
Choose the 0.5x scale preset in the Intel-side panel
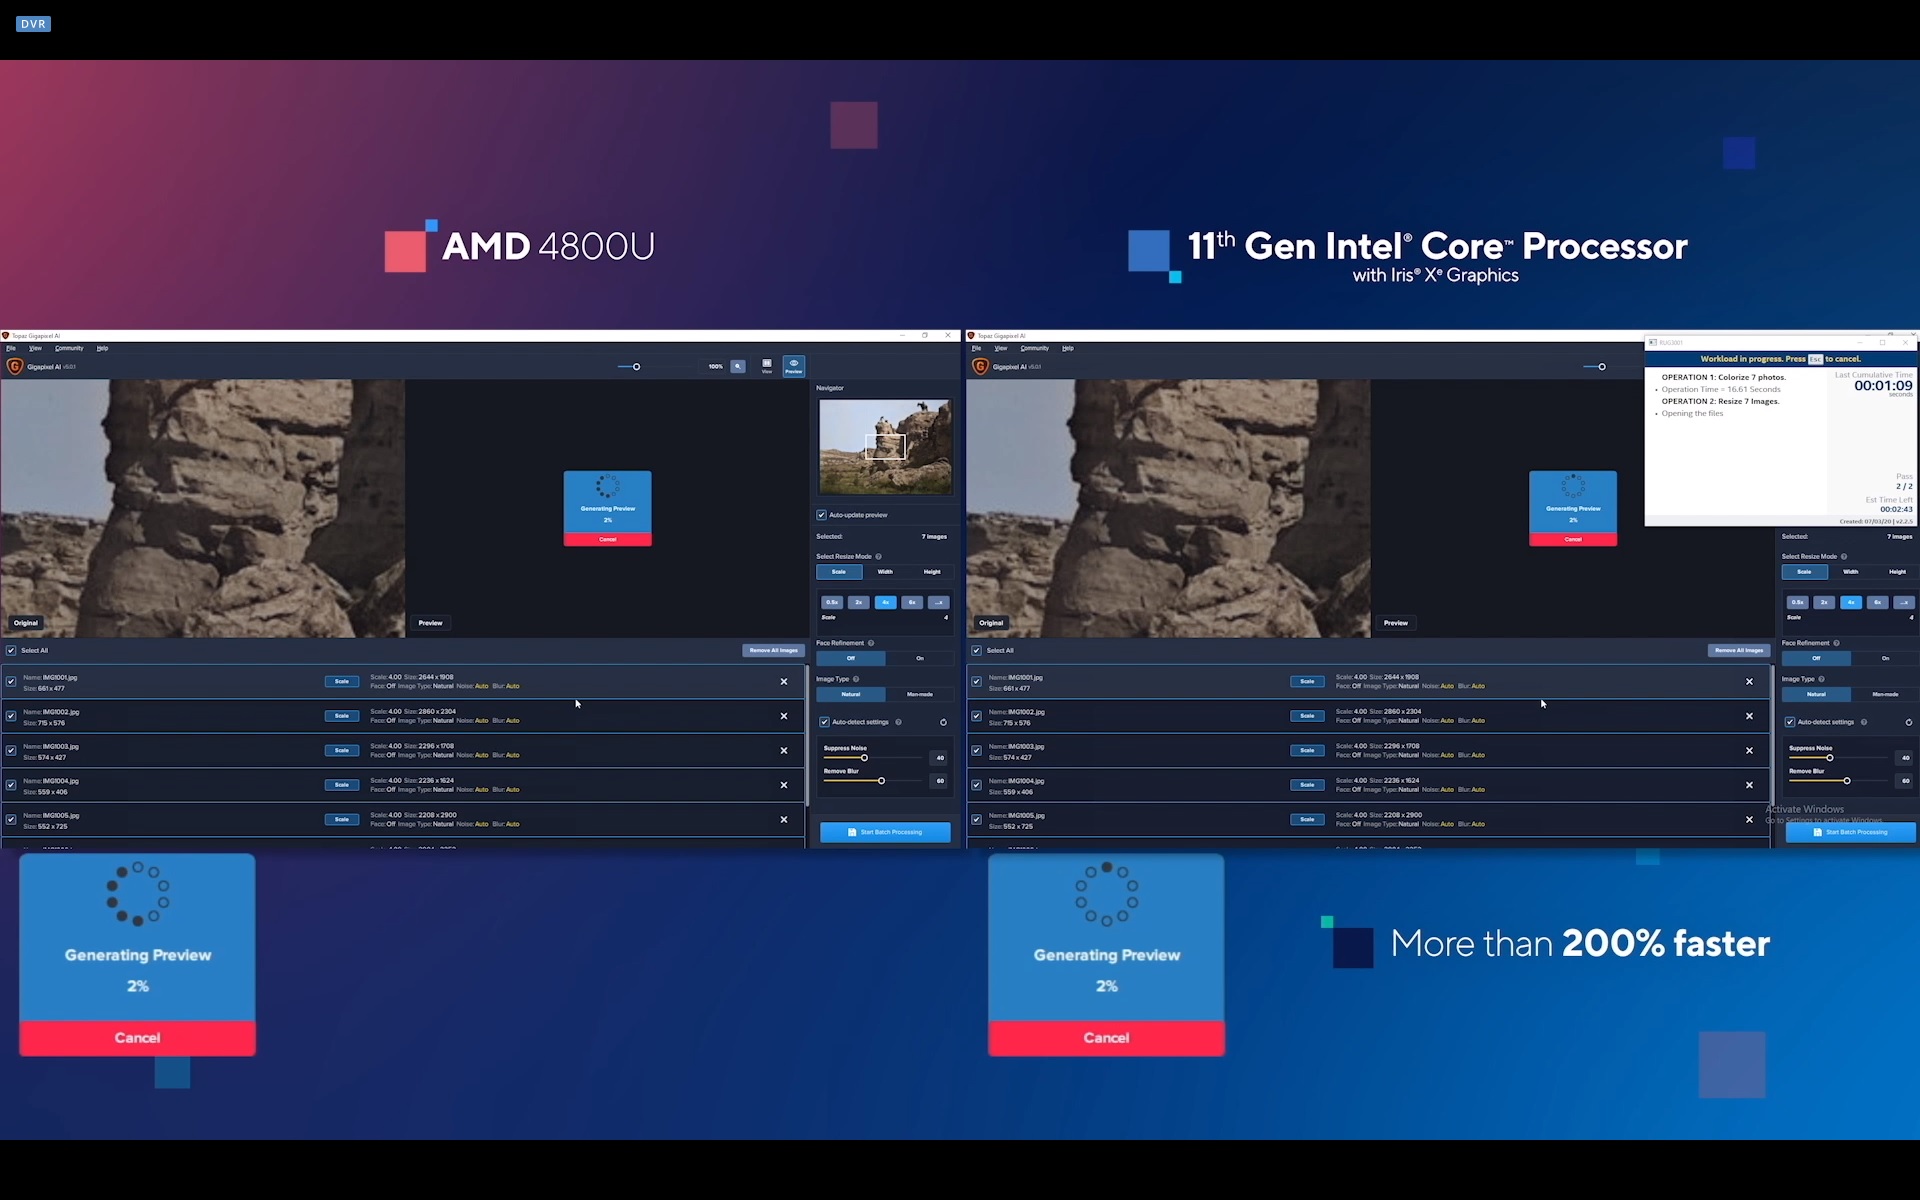coord(1798,602)
